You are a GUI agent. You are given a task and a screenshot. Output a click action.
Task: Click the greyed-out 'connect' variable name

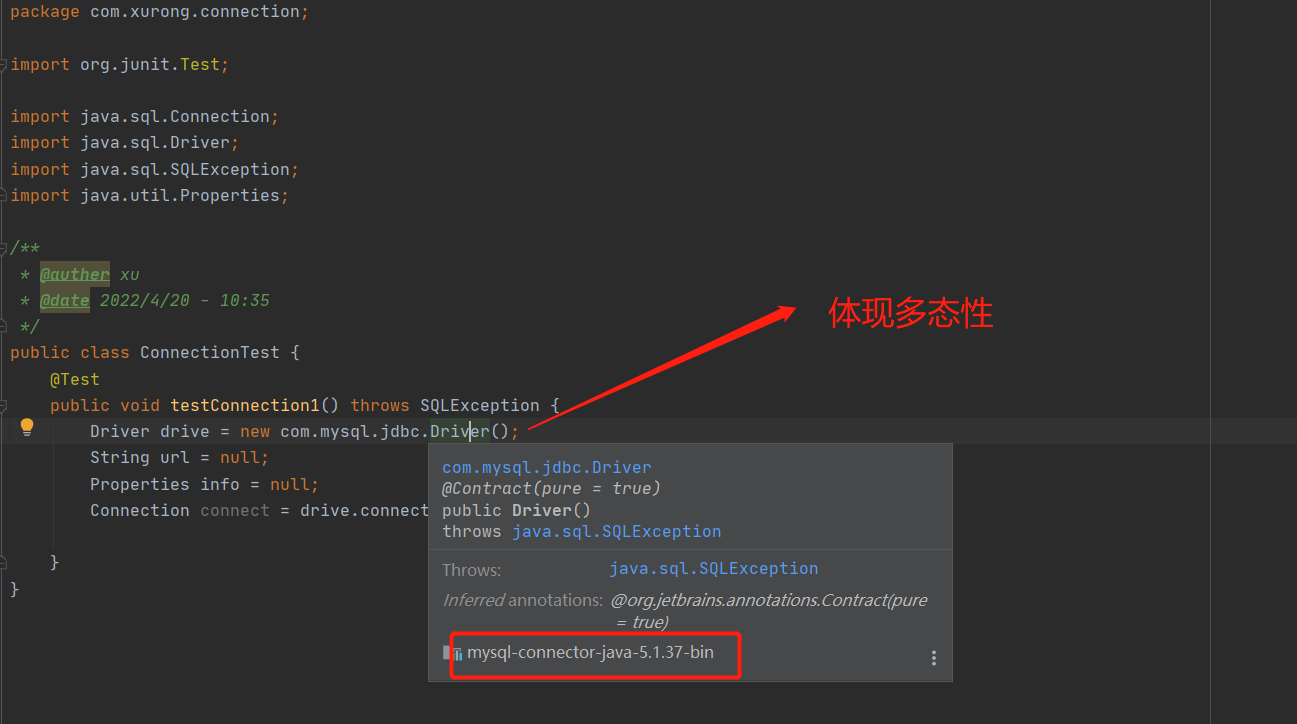[x=235, y=510]
